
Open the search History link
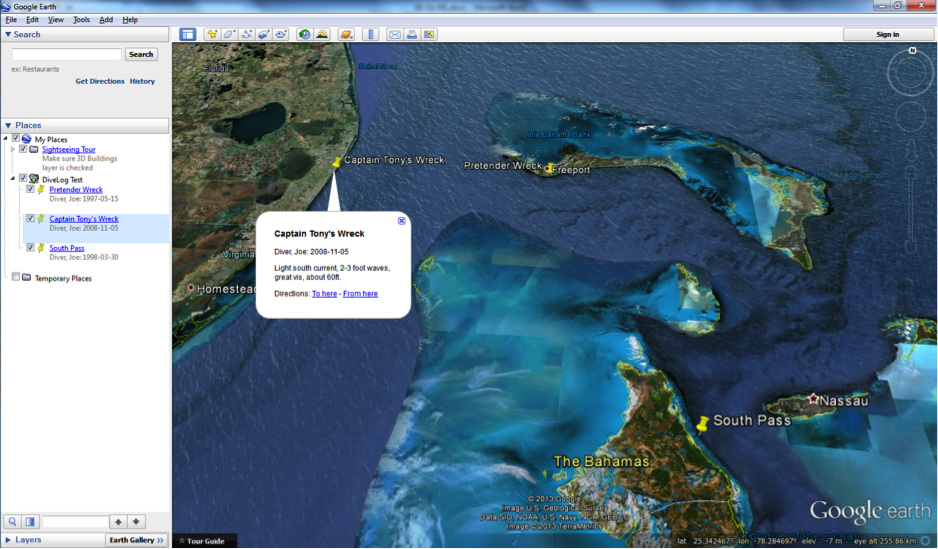point(142,81)
